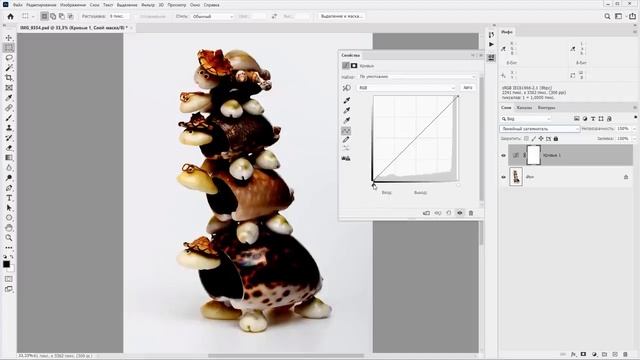Open the File (Файл) menu
640x360 pixels.
(x=18, y=5)
